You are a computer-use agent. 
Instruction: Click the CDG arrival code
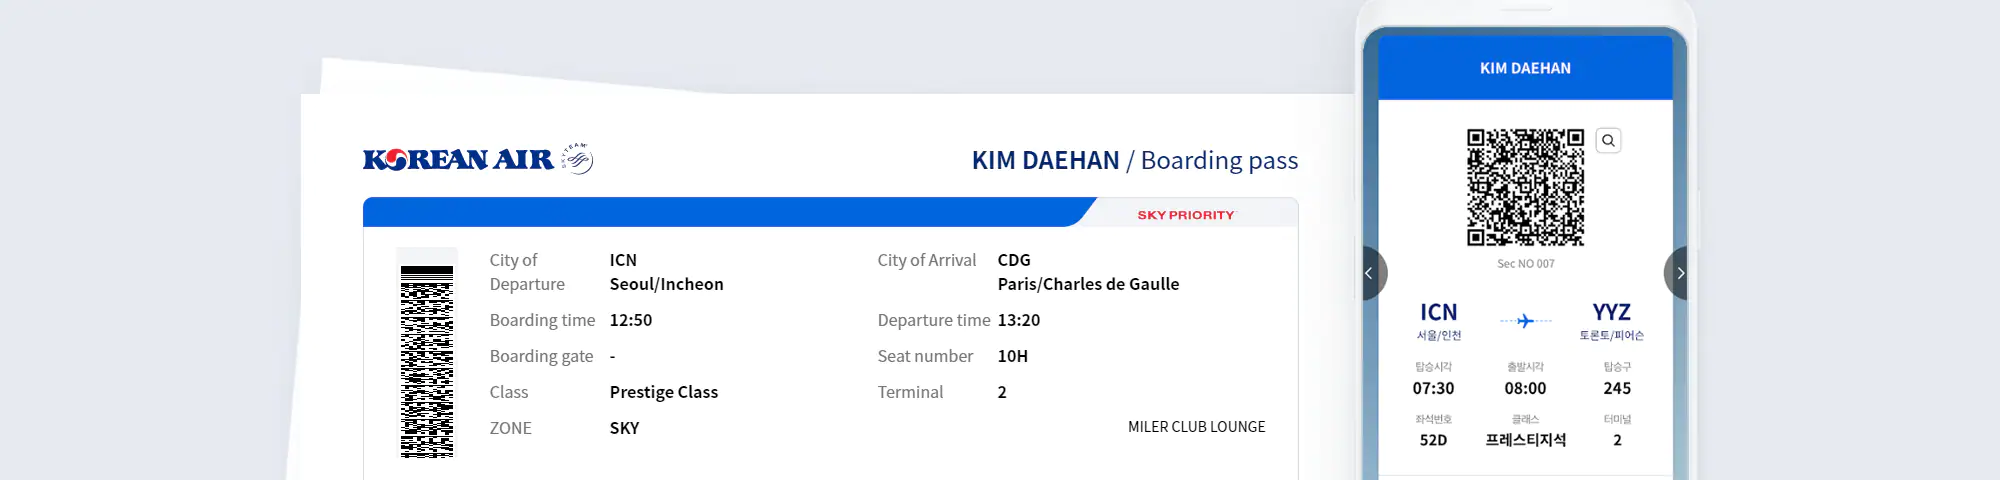[1014, 260]
